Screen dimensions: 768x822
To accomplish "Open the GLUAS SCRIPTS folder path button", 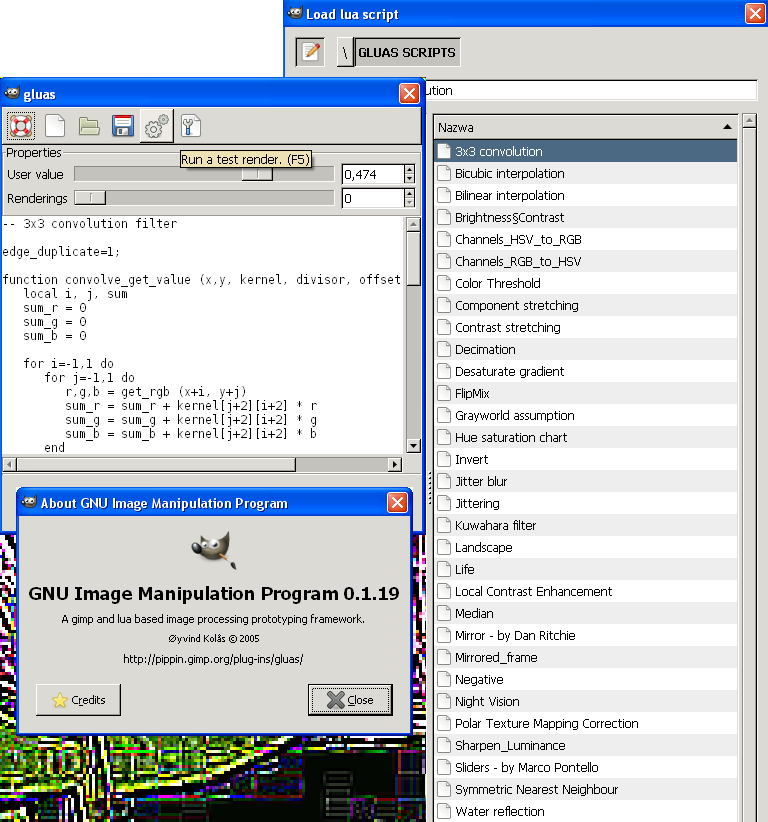I will click(x=407, y=52).
